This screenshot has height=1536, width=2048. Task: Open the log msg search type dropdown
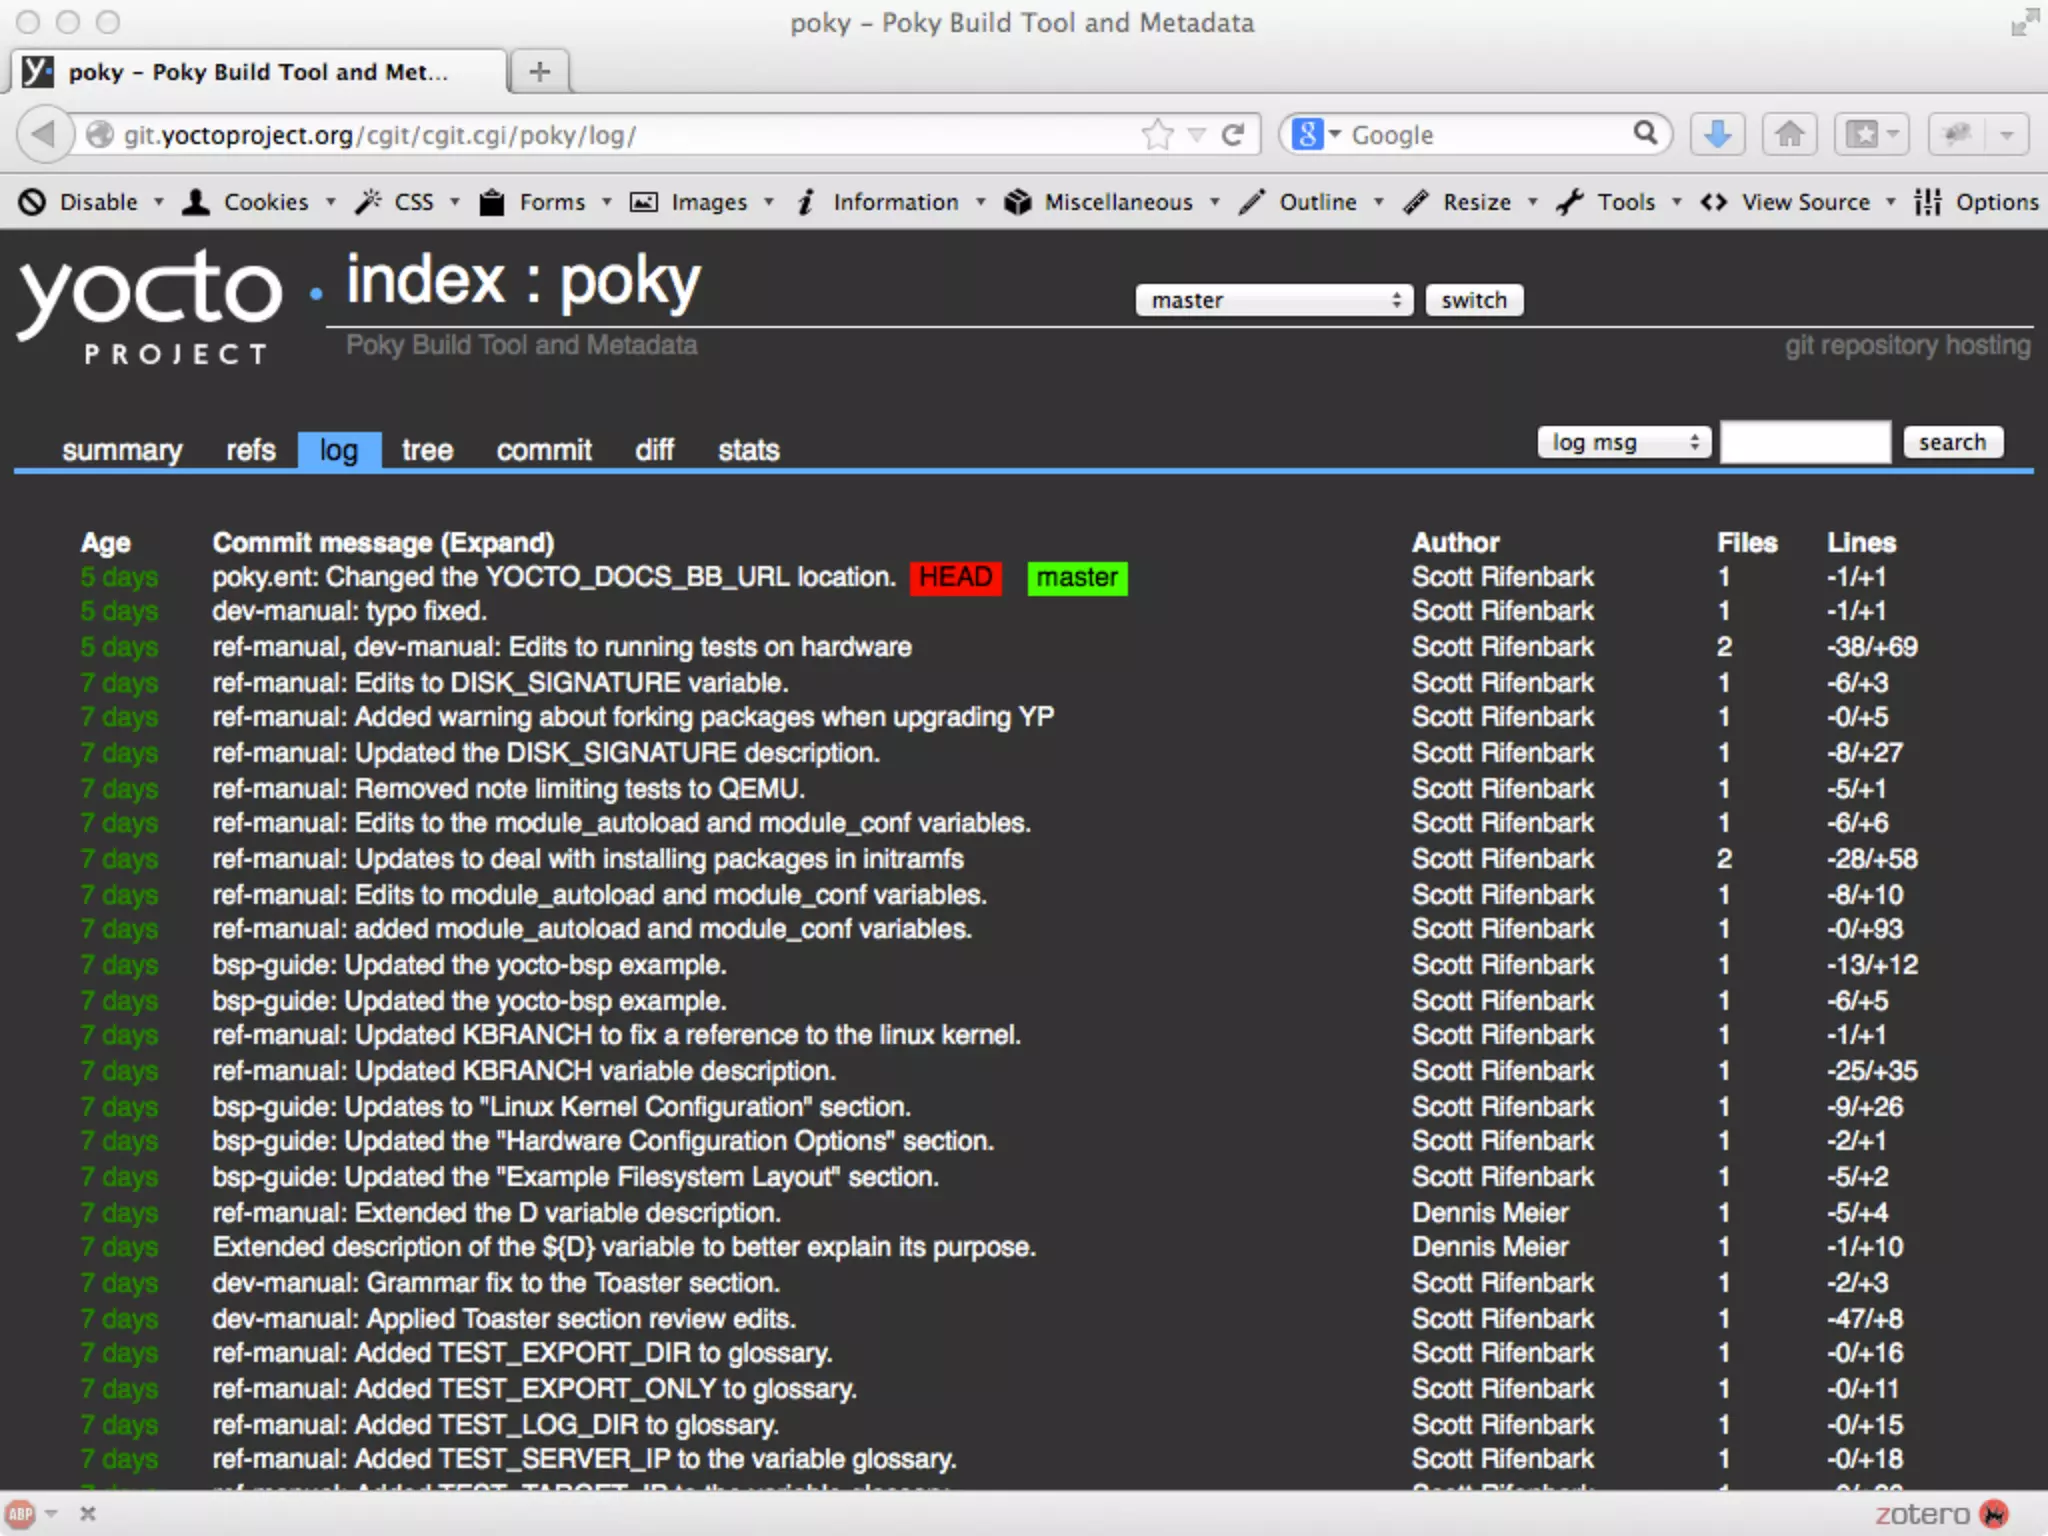click(x=1623, y=442)
